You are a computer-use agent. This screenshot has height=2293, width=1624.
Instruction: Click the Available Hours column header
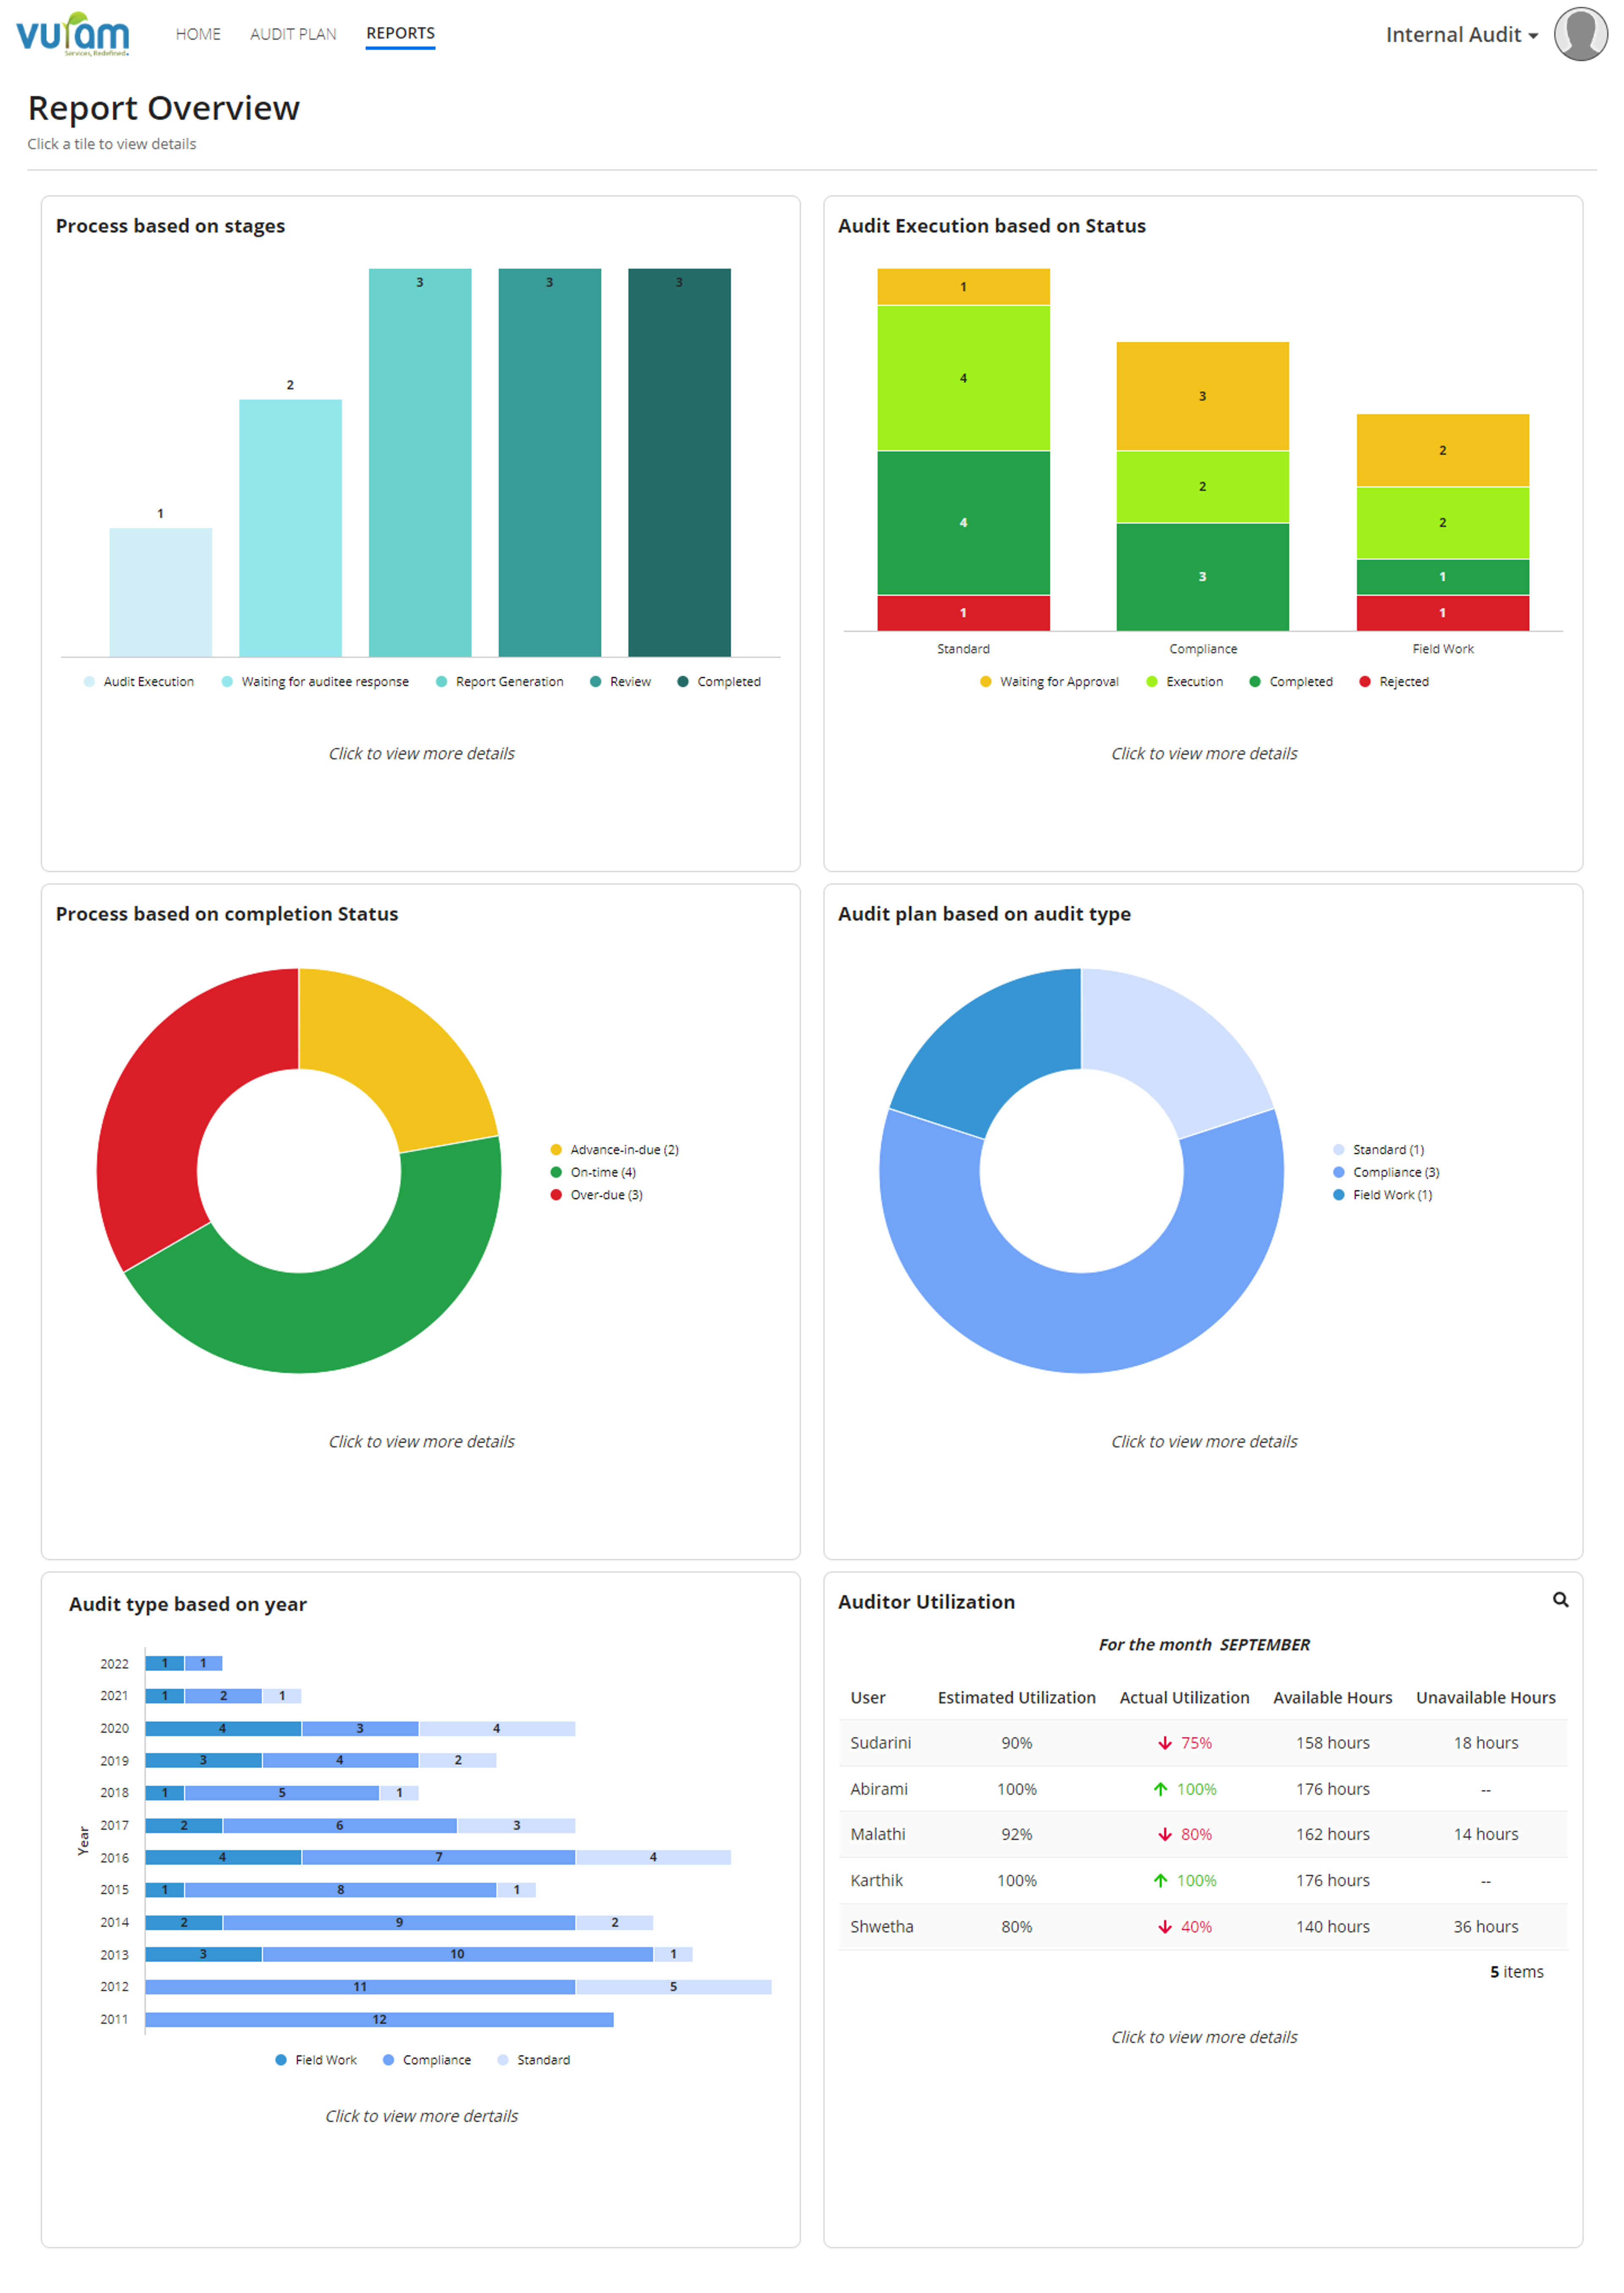pos(1332,1697)
